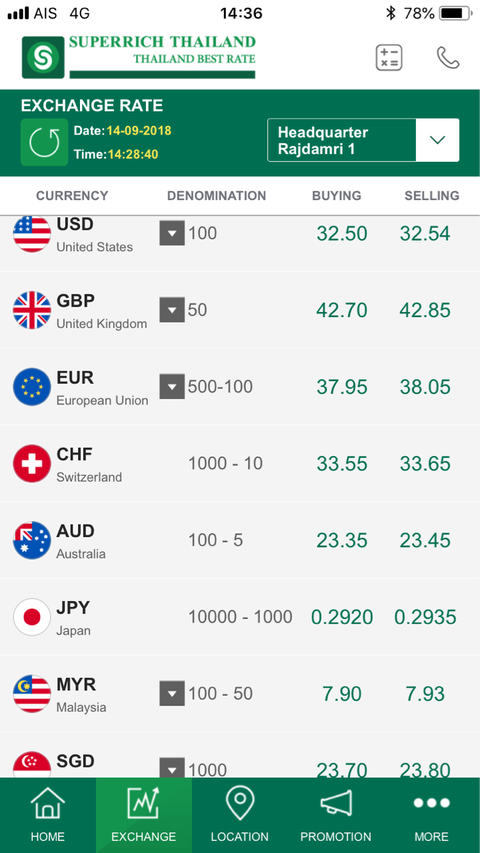Tap the Selling column header
Image resolution: width=480 pixels, height=853 pixels.
pyautogui.click(x=432, y=196)
